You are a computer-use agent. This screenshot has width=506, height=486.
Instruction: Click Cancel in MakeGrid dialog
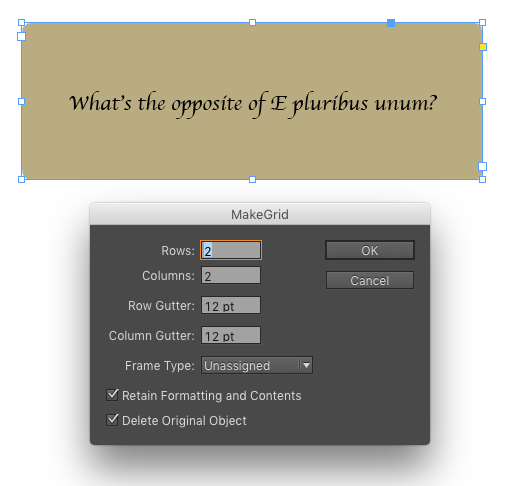click(370, 280)
